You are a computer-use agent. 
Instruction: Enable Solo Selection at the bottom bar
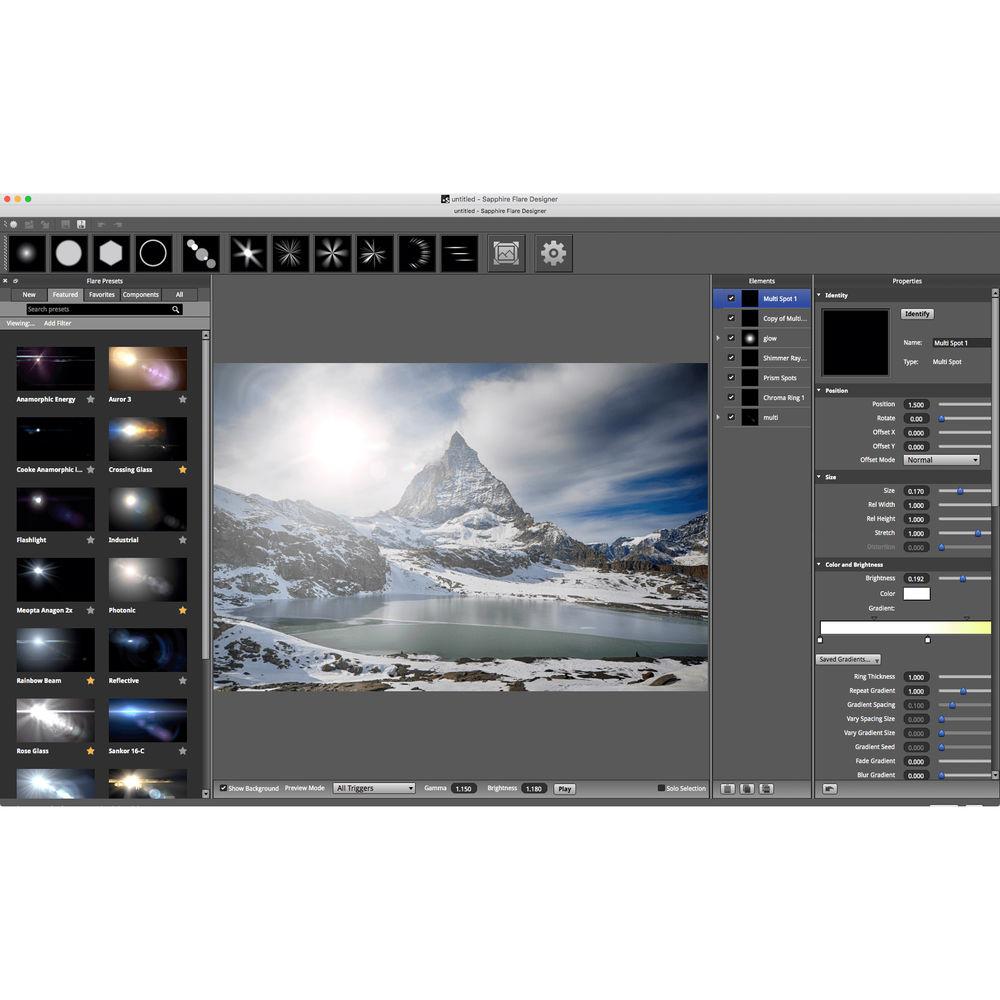[x=662, y=788]
